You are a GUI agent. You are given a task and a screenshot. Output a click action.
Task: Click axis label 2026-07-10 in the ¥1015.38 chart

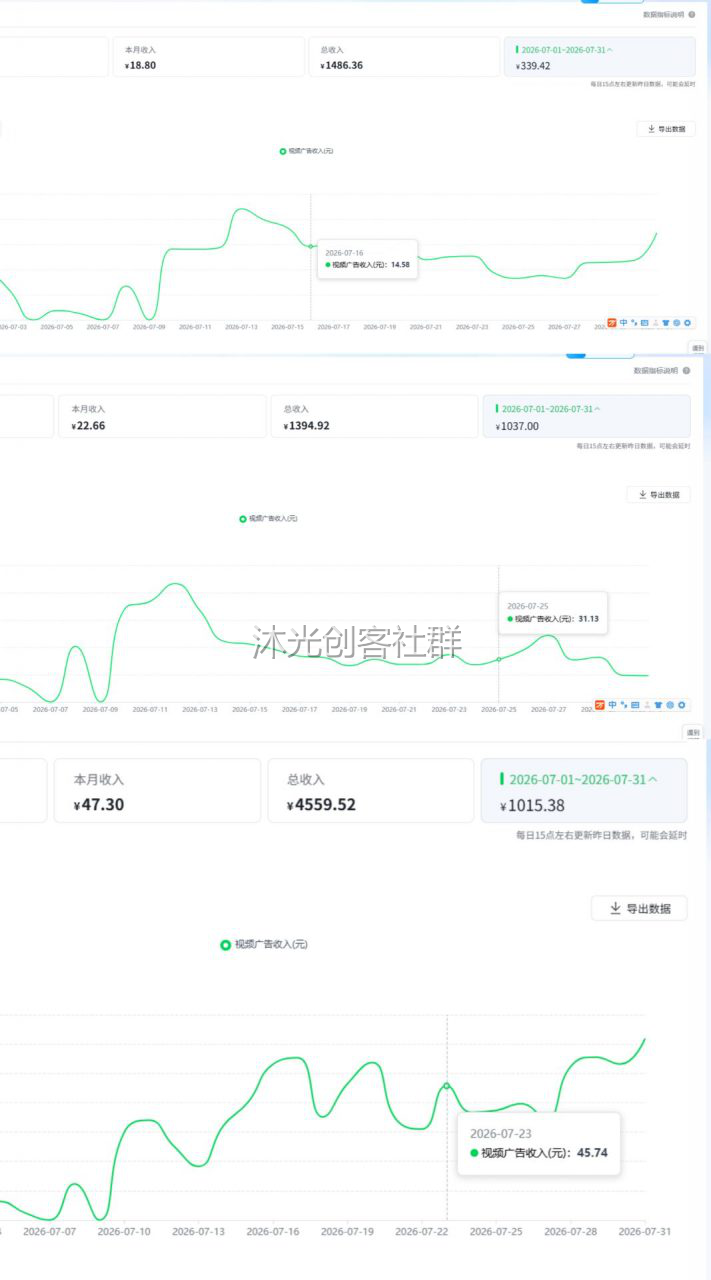[x=124, y=1232]
